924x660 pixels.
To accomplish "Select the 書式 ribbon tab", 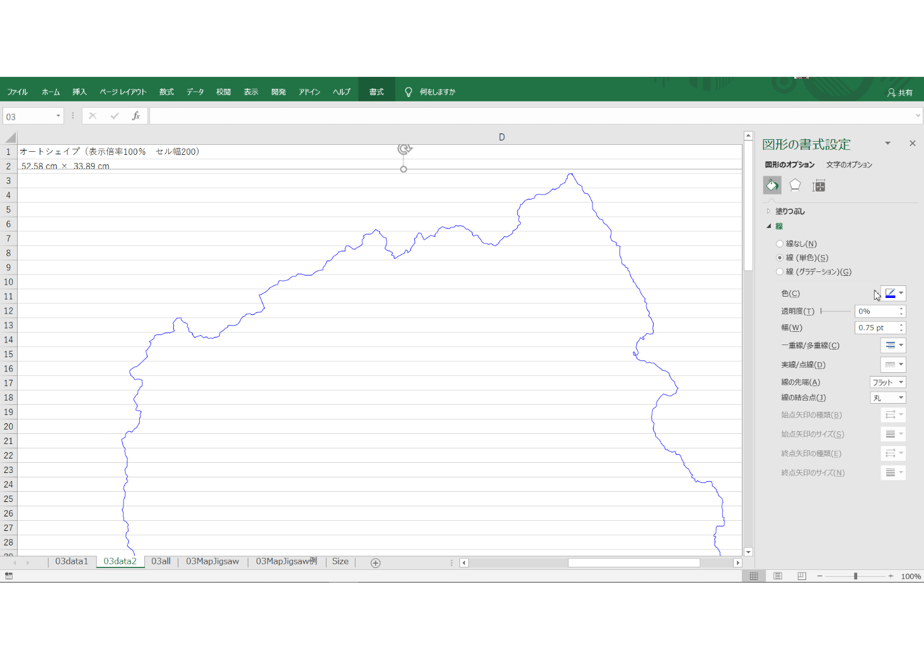I will [x=377, y=92].
